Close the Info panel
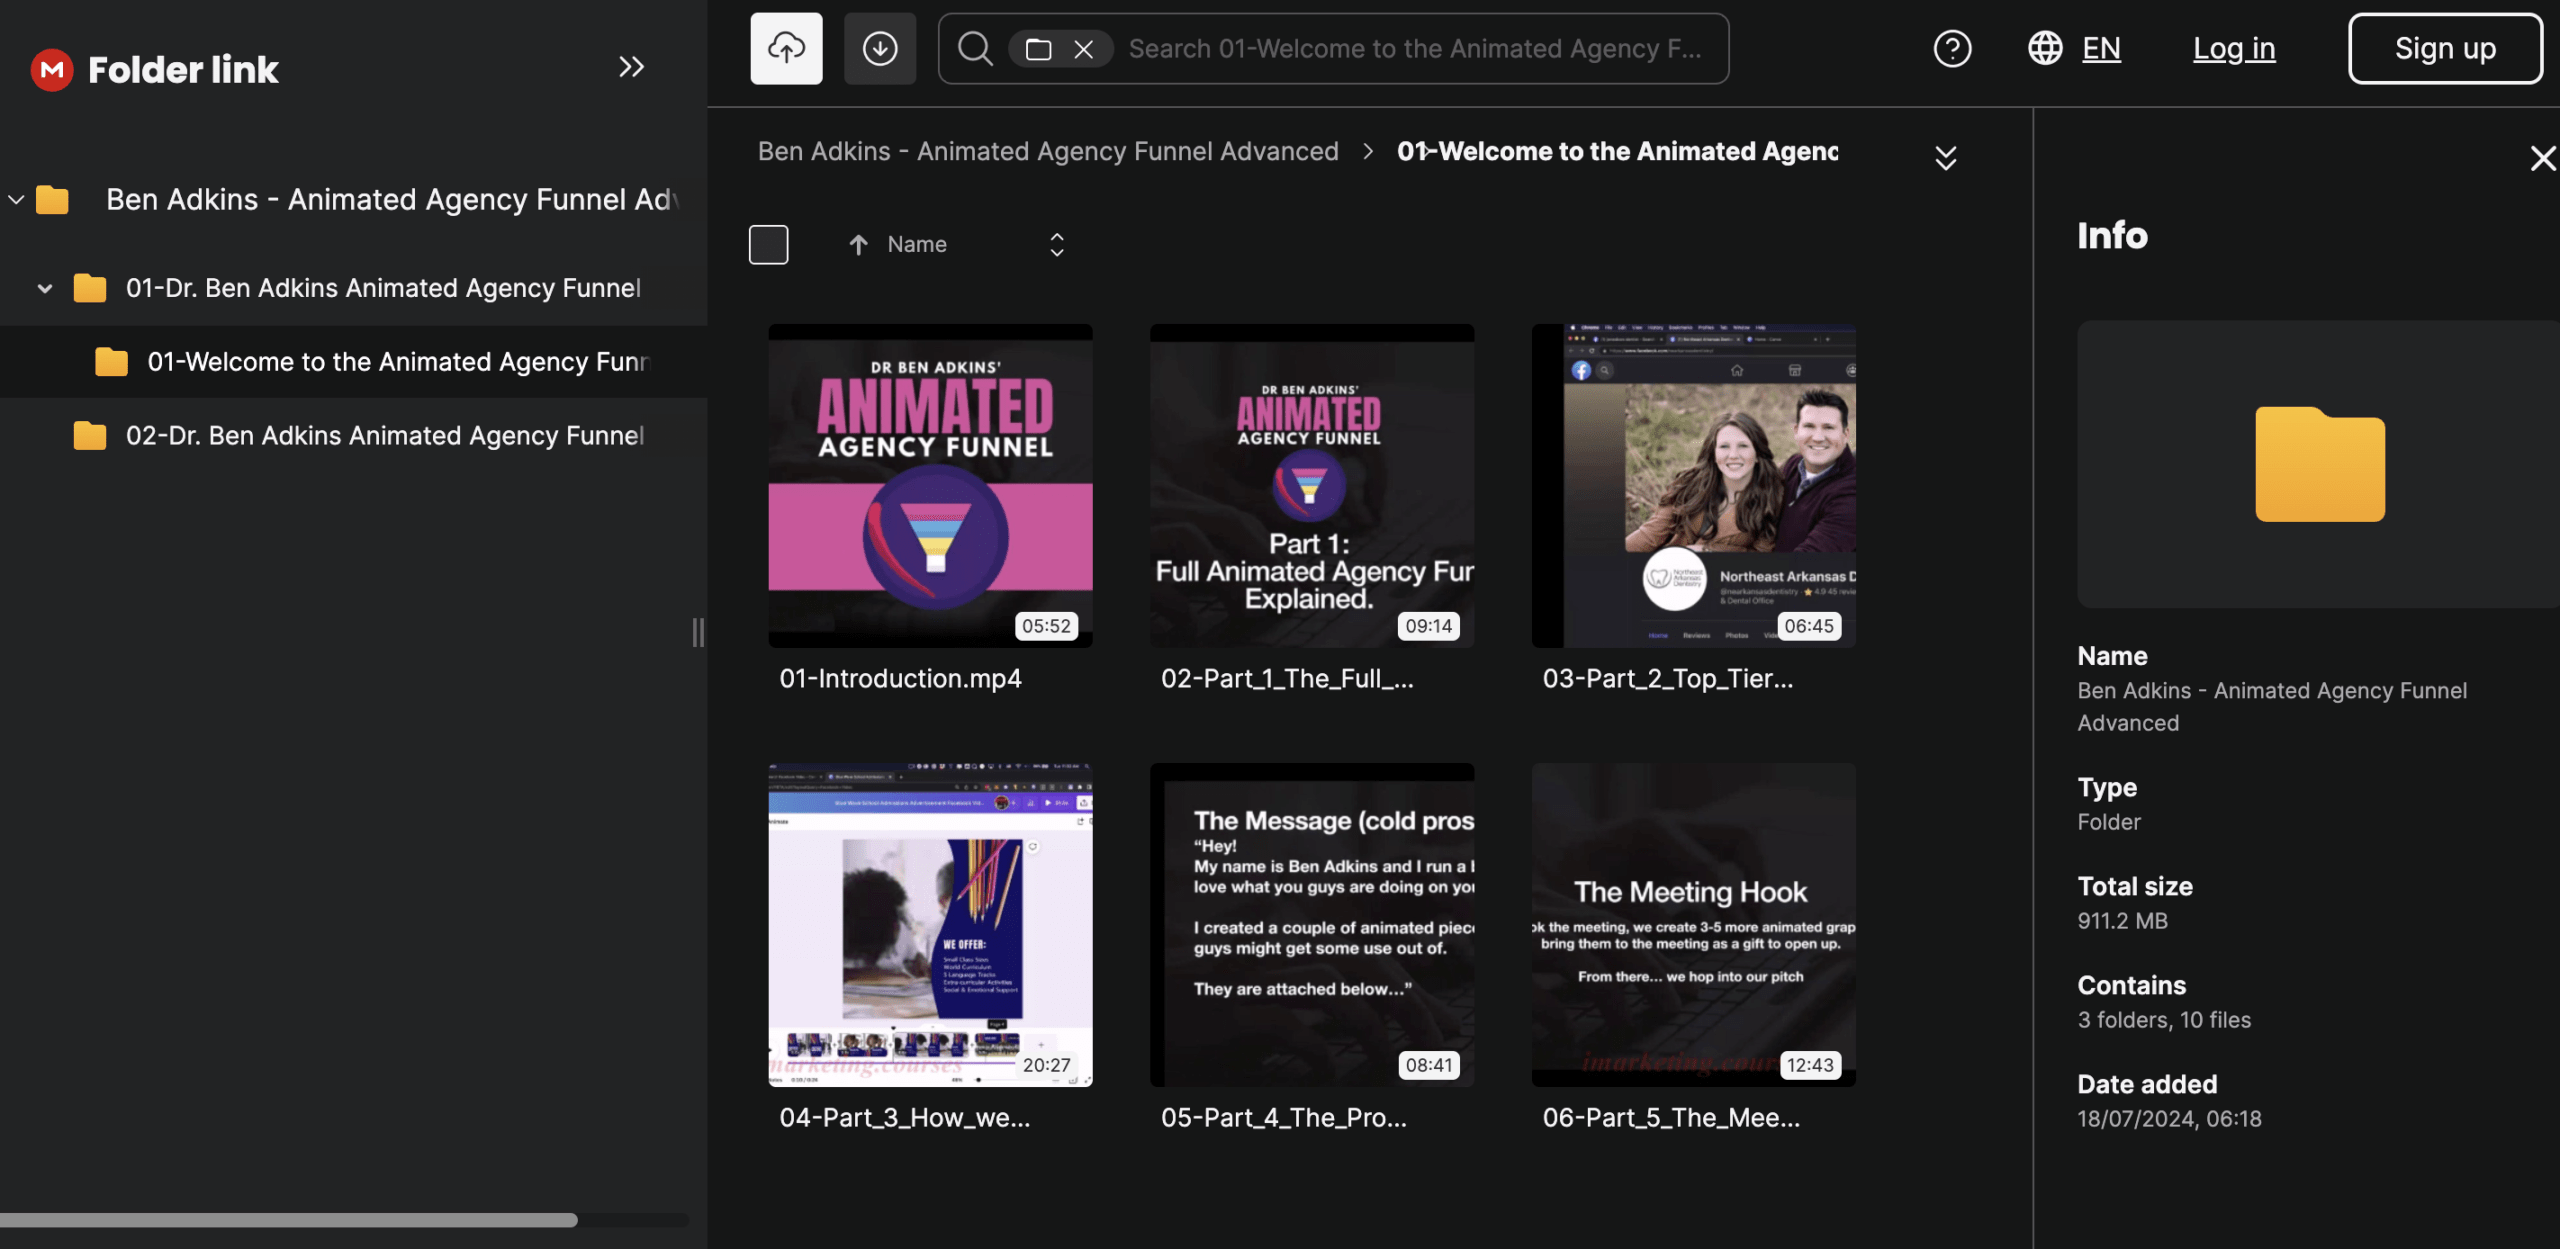This screenshot has height=1249, width=2560. coord(2542,158)
